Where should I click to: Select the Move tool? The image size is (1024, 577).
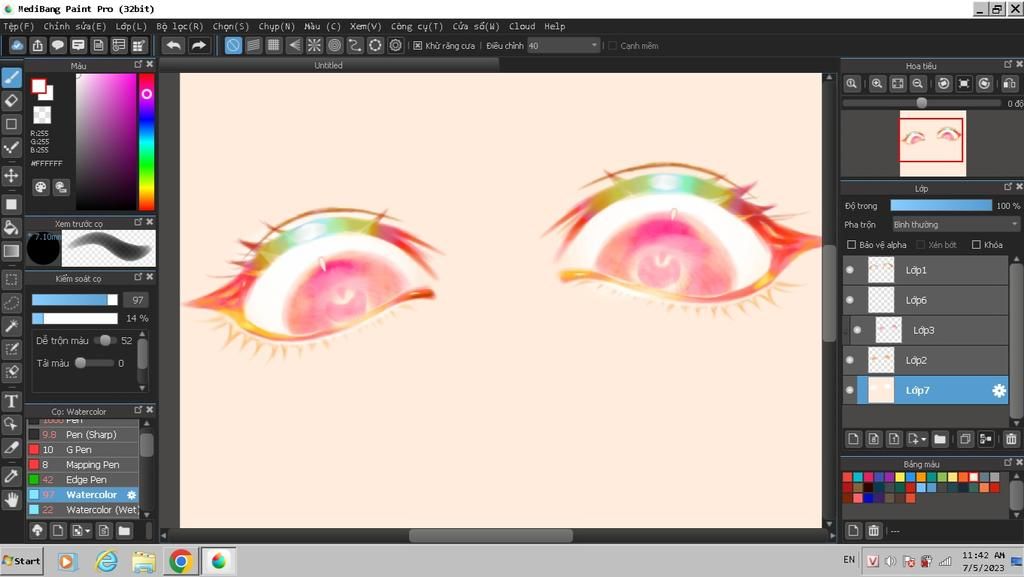click(12, 176)
